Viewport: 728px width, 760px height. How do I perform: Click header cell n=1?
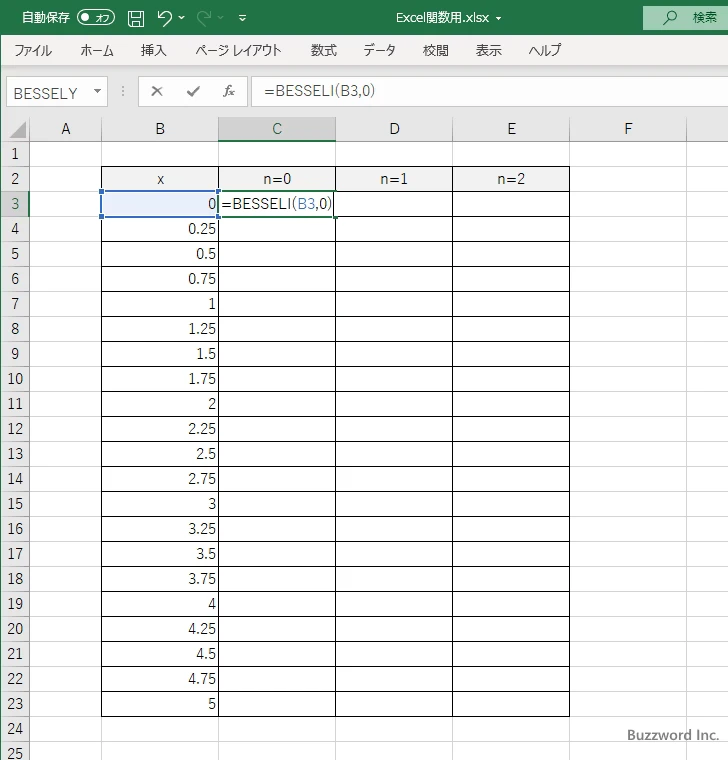(394, 179)
